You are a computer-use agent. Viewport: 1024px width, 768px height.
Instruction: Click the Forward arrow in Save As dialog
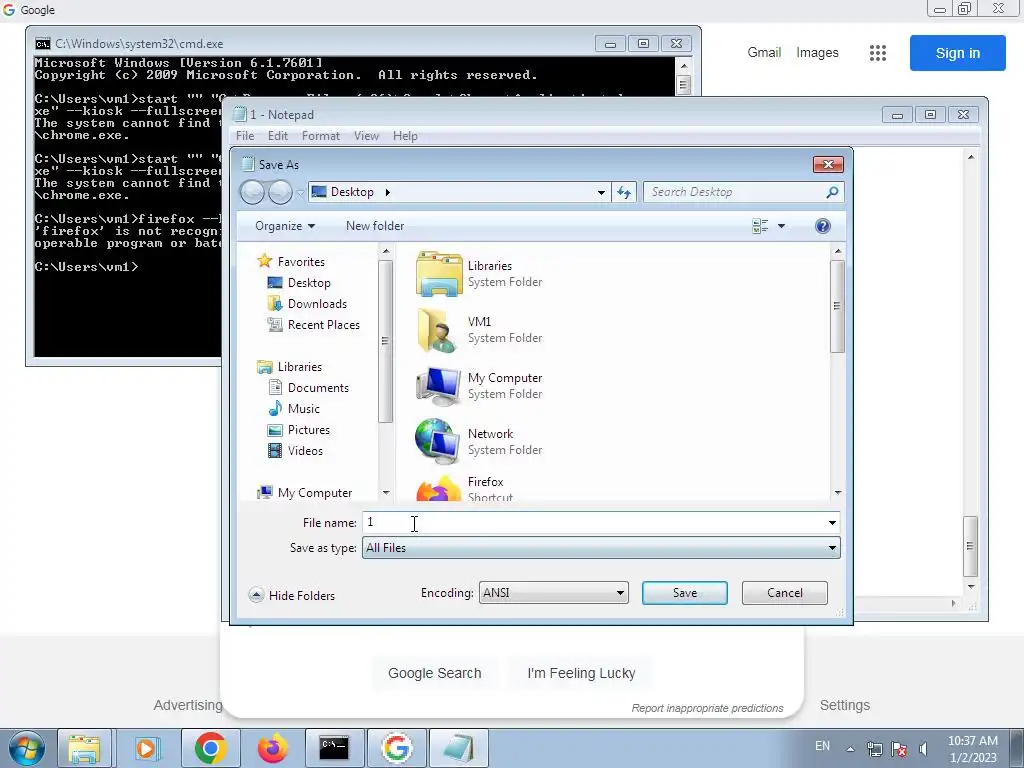point(280,192)
